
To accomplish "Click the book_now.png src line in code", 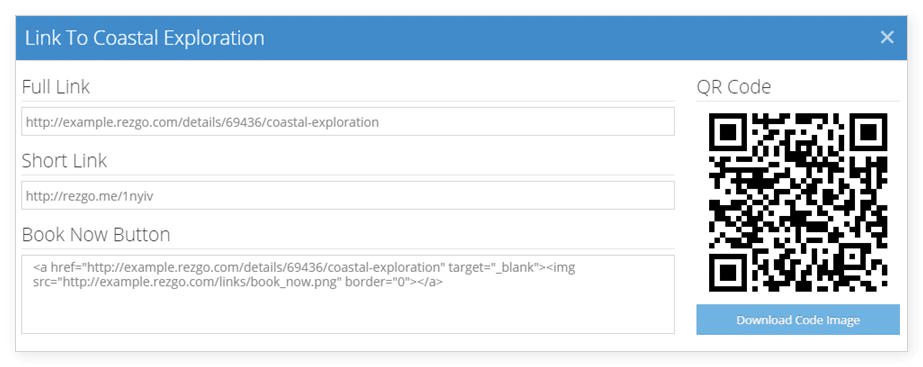I will click(238, 282).
